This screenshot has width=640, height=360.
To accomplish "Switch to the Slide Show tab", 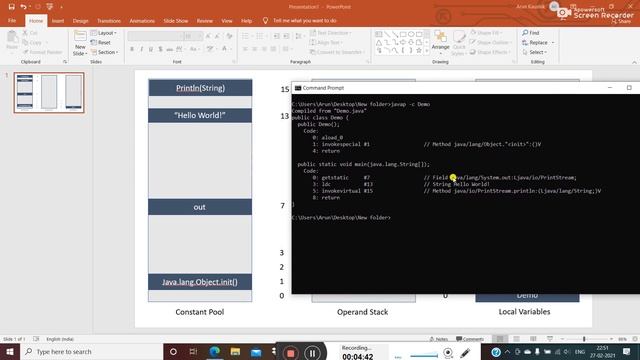I will tap(176, 20).
